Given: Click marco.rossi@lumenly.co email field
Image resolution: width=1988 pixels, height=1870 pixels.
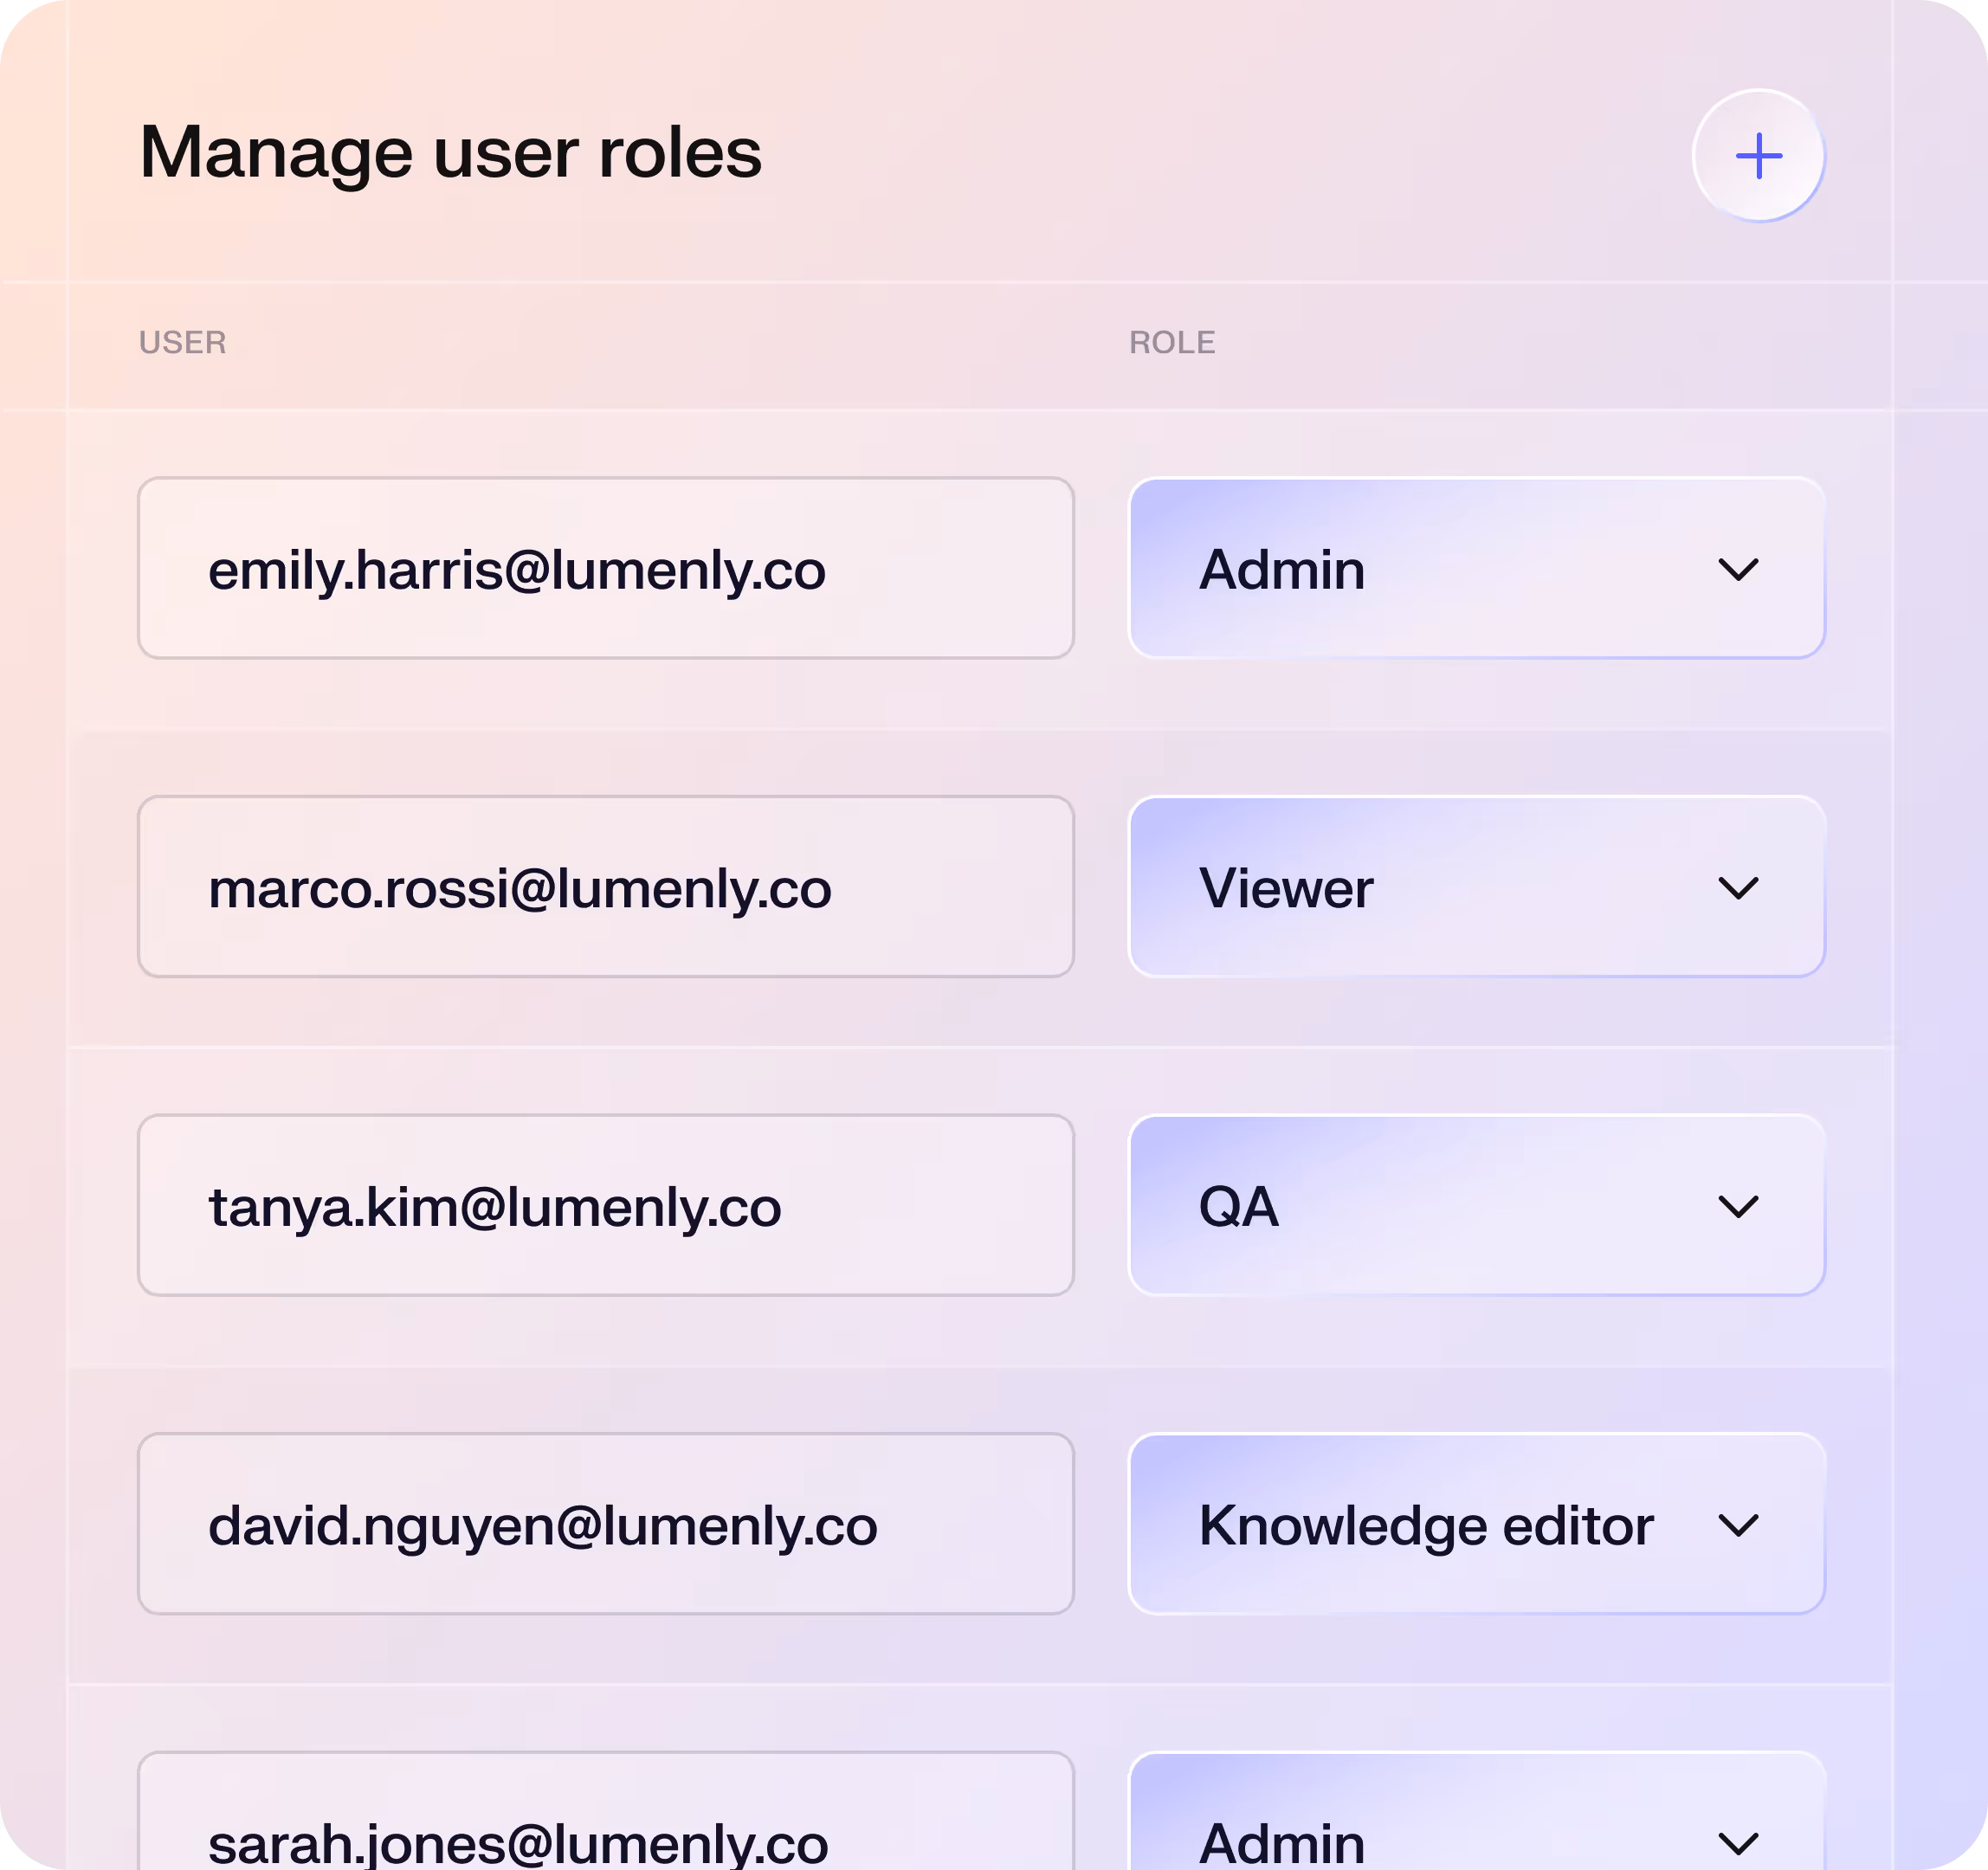Looking at the screenshot, I should click(606, 887).
